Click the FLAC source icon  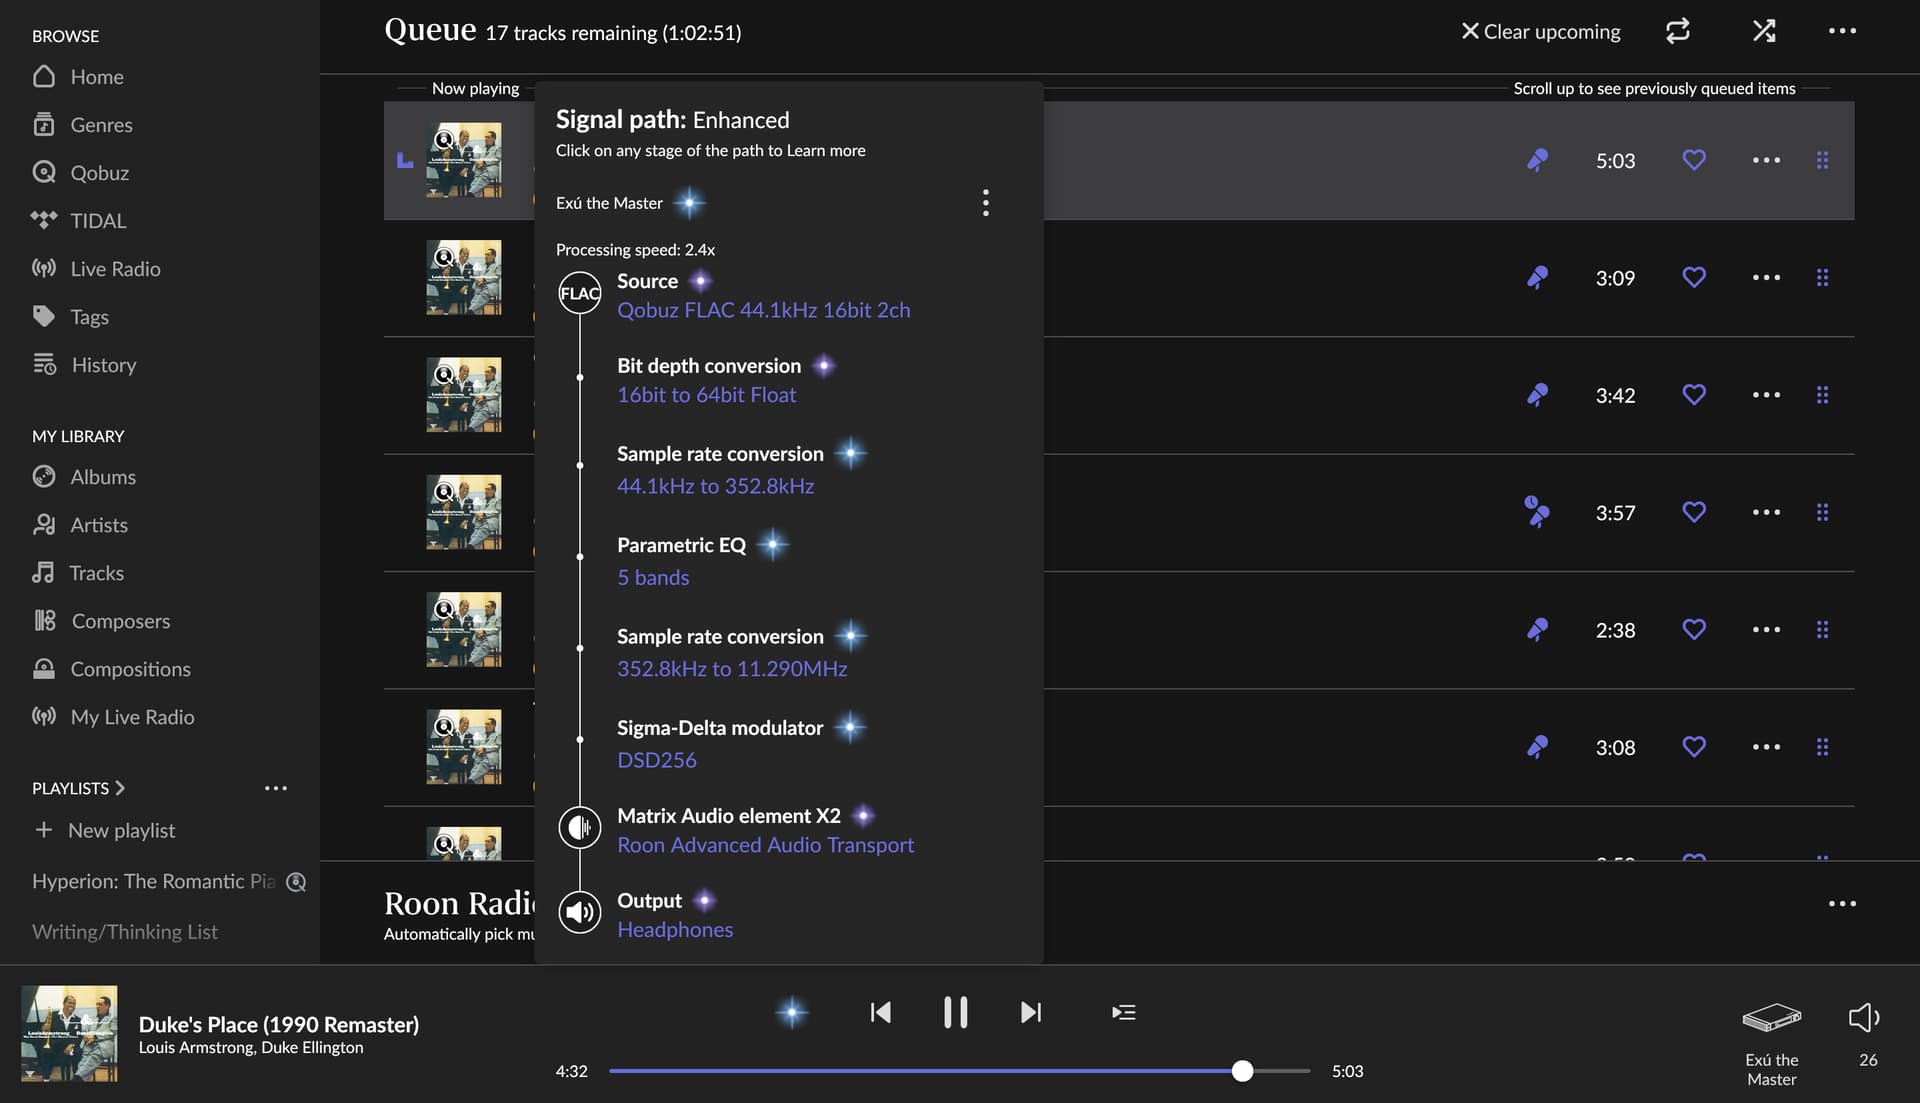[580, 293]
